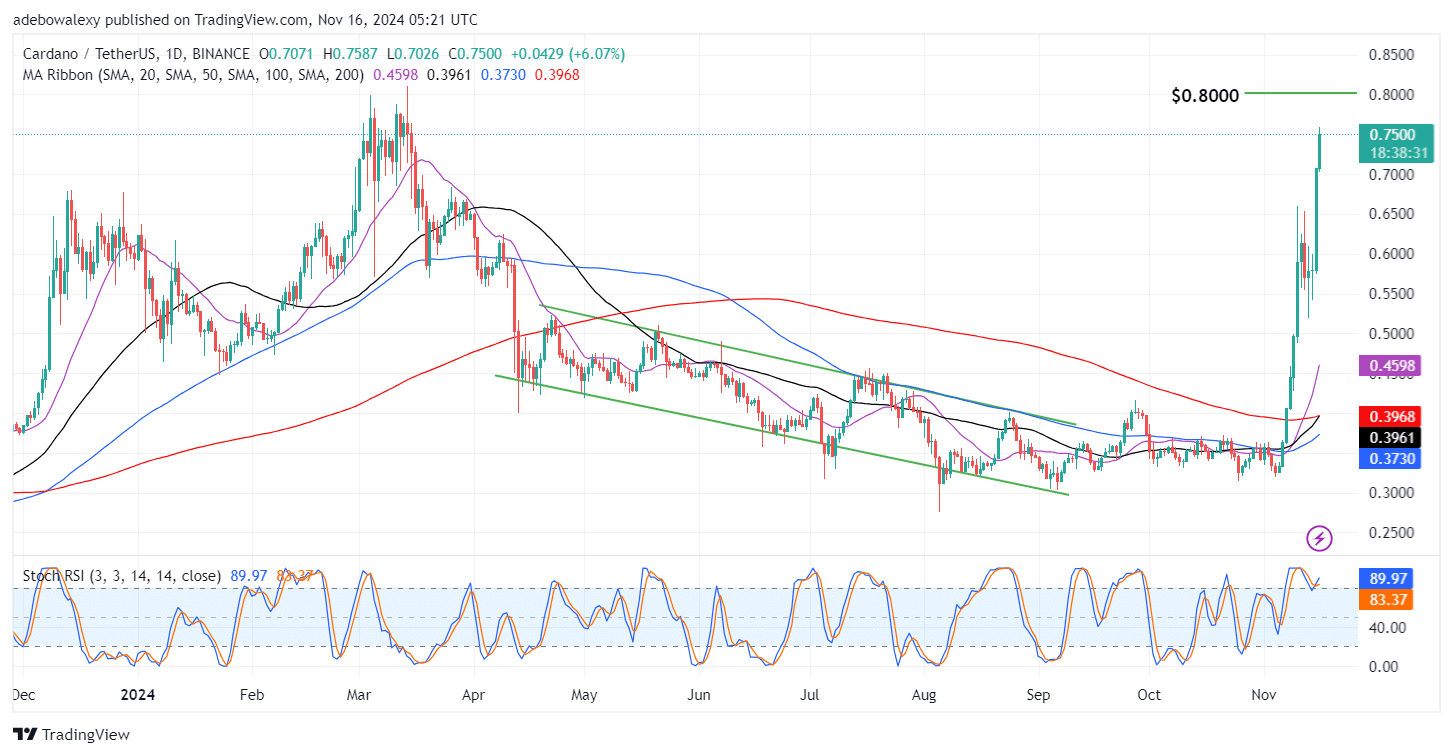Click the 0.5000 price axis label
This screenshot has width=1453, height=756.
[x=1391, y=334]
